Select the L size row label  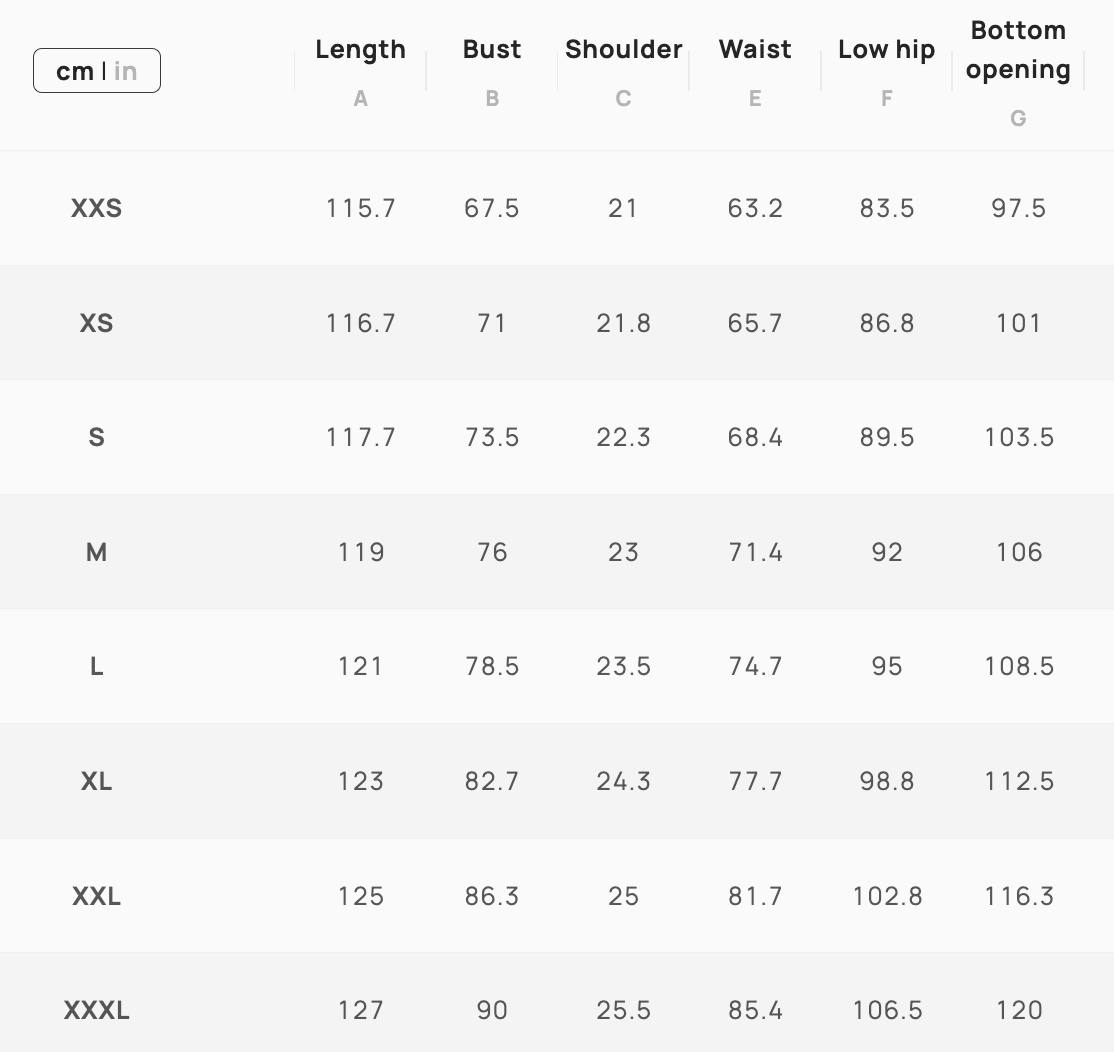pos(96,666)
